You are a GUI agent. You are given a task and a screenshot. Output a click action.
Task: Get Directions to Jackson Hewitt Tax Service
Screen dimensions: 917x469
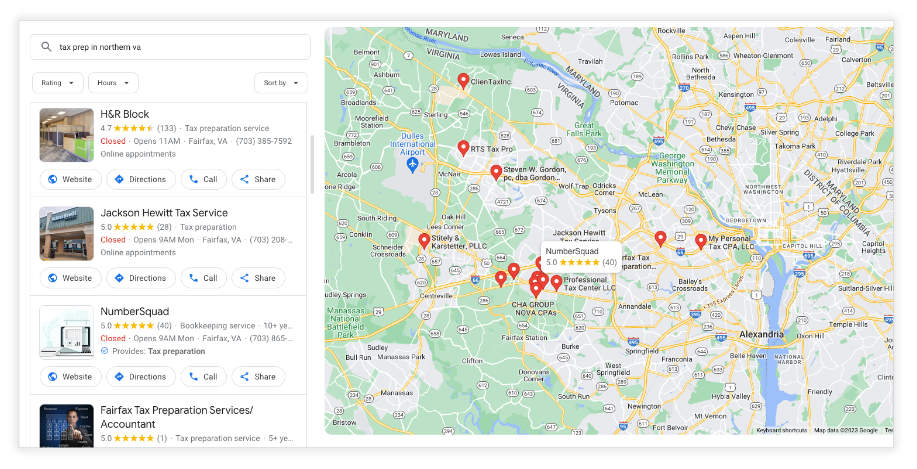click(140, 278)
